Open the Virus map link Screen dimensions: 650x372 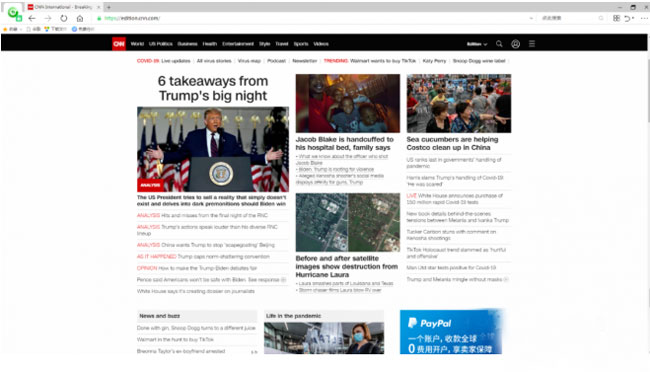(x=249, y=61)
